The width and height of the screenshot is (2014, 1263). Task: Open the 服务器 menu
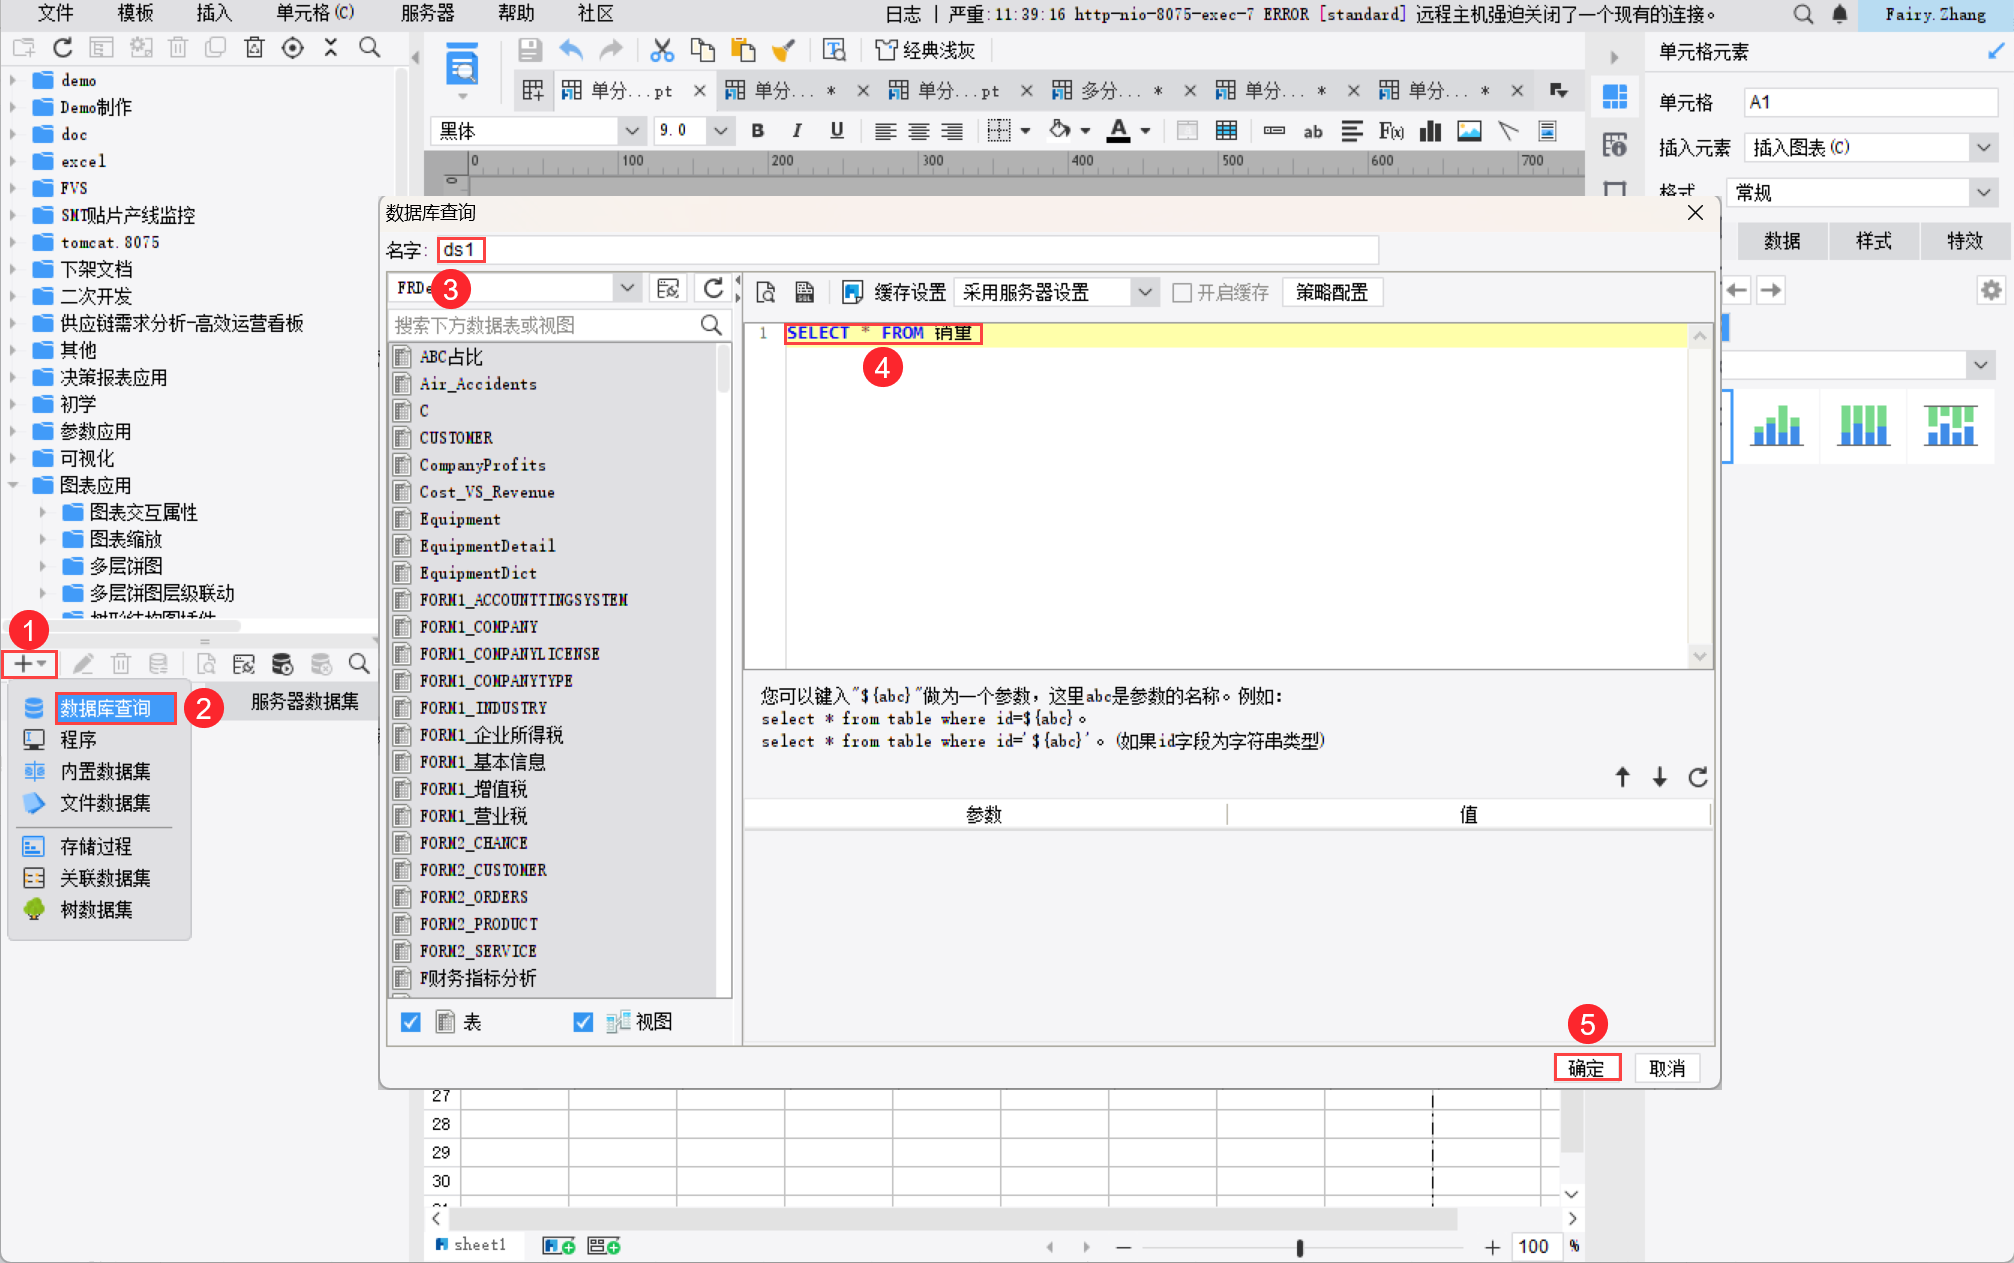pyautogui.click(x=427, y=13)
